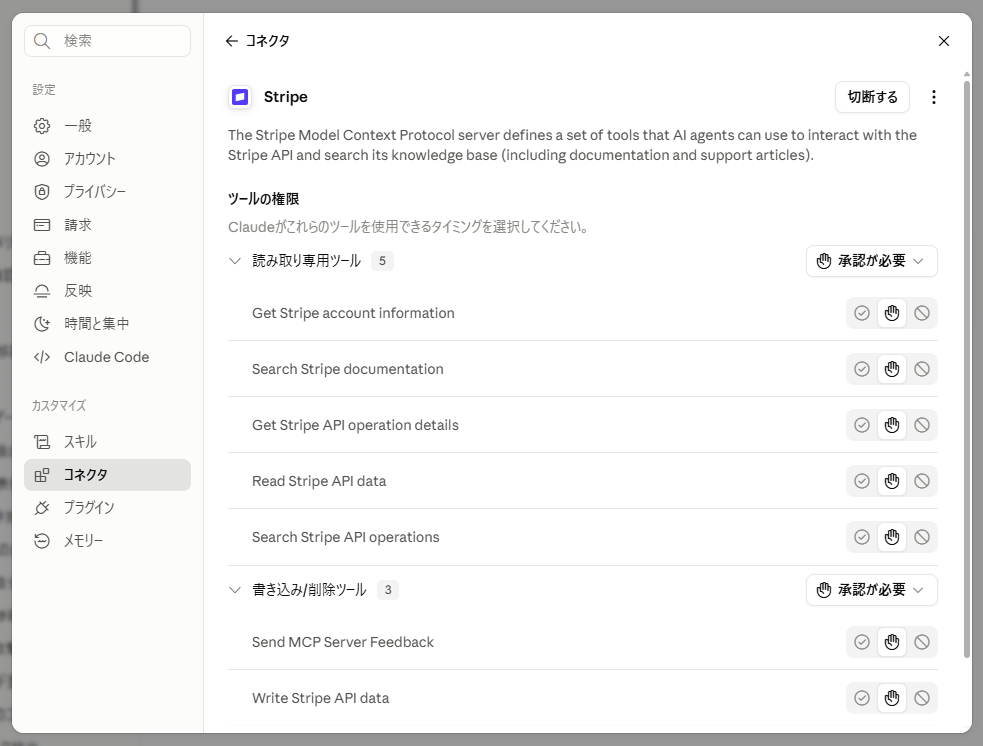Block the Get Stripe account information tool
Image resolution: width=983 pixels, height=746 pixels.
tap(922, 313)
